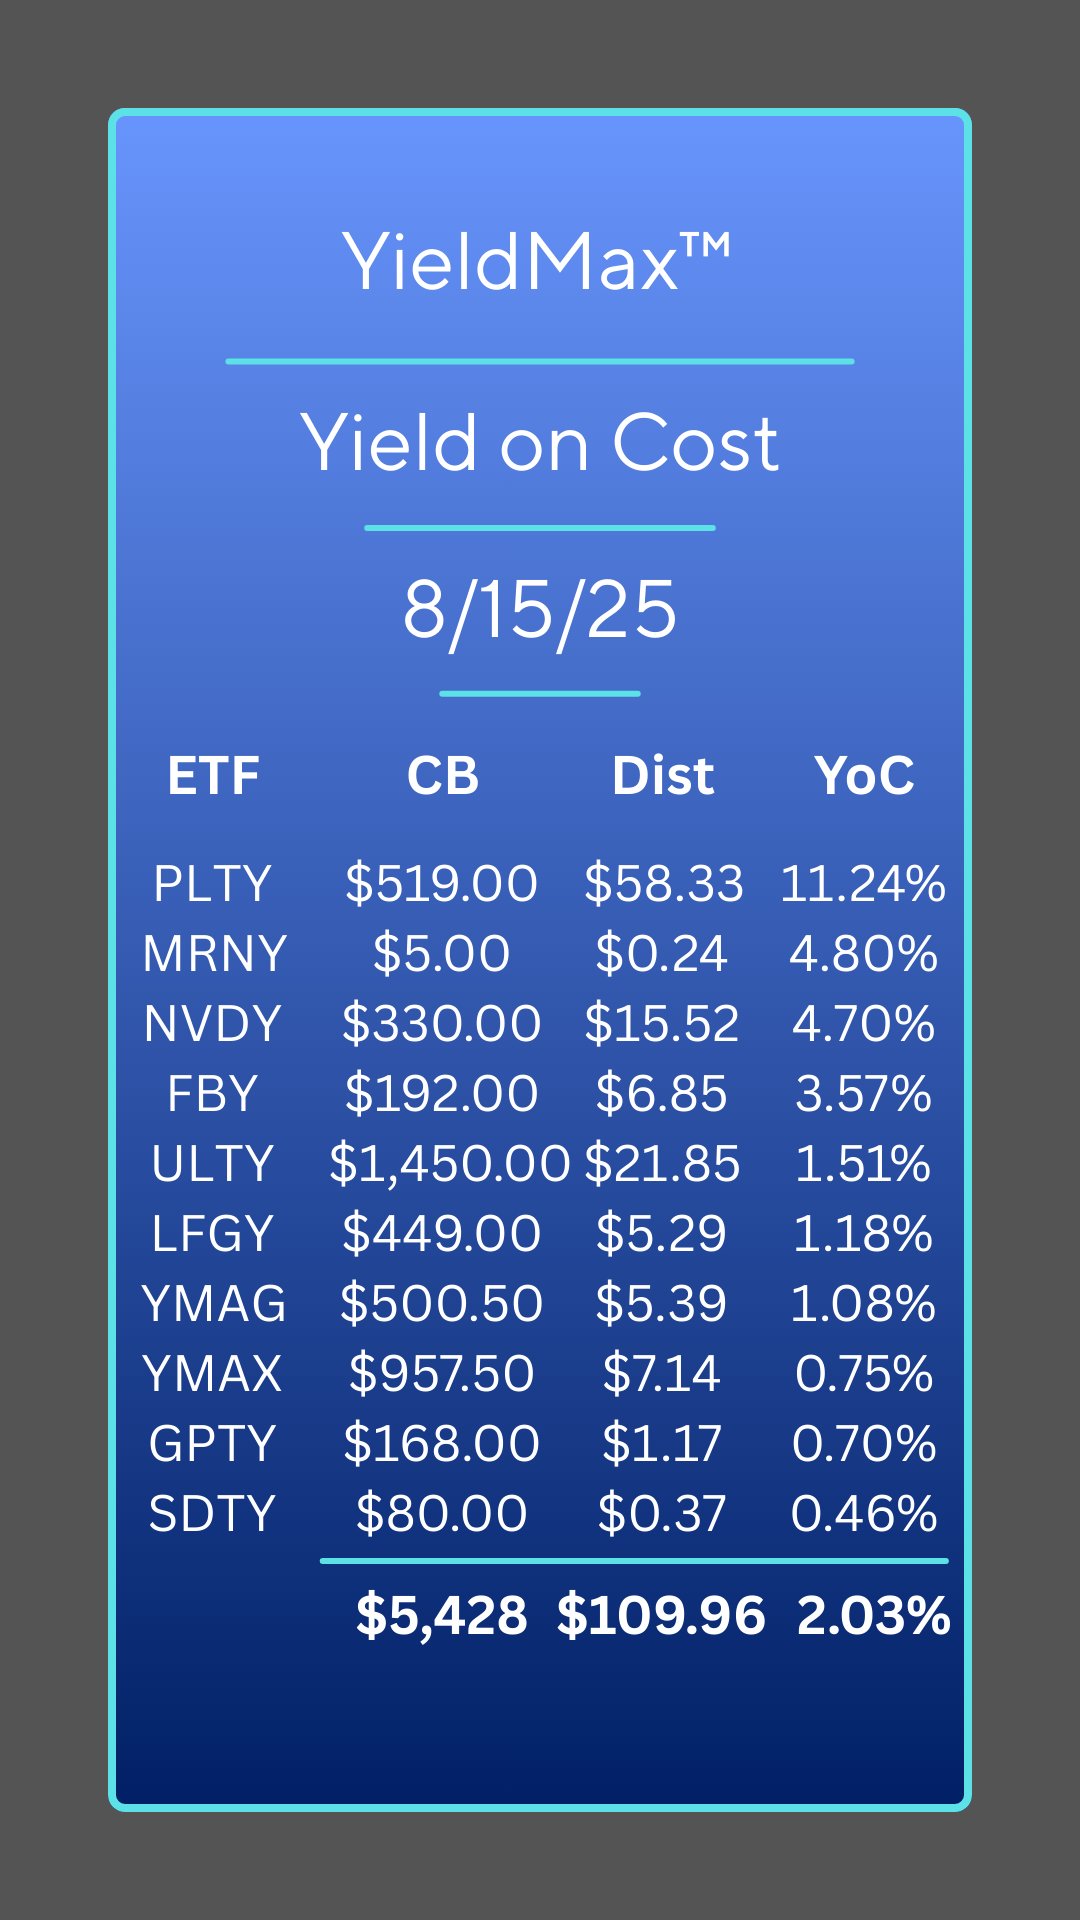Click SDTY cost basis $80.00
The width and height of the screenshot is (1080, 1920).
coord(441,1514)
